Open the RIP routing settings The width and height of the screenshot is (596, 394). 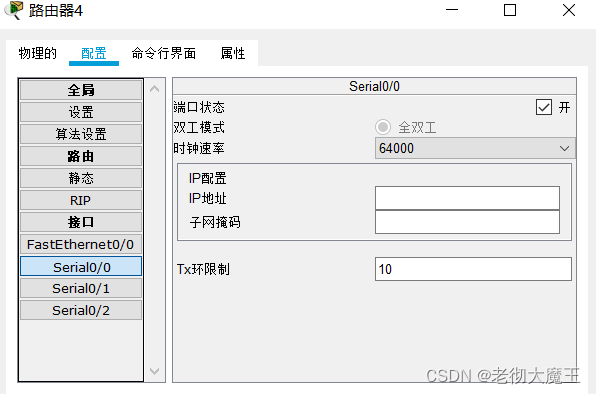click(81, 200)
